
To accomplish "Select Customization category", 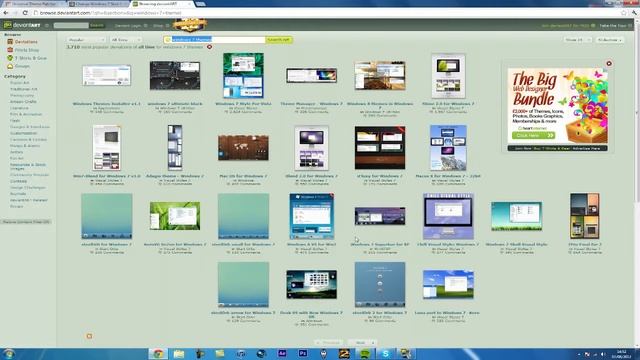I will coord(24,133).
